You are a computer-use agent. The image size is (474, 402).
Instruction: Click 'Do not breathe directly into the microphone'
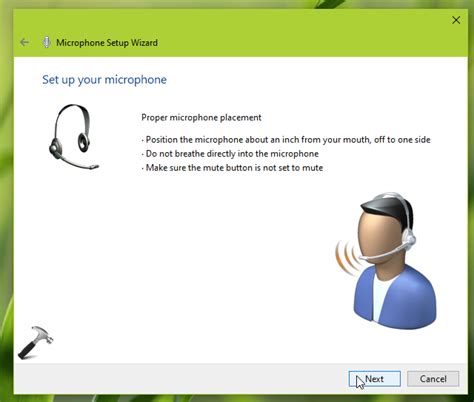tap(230, 154)
